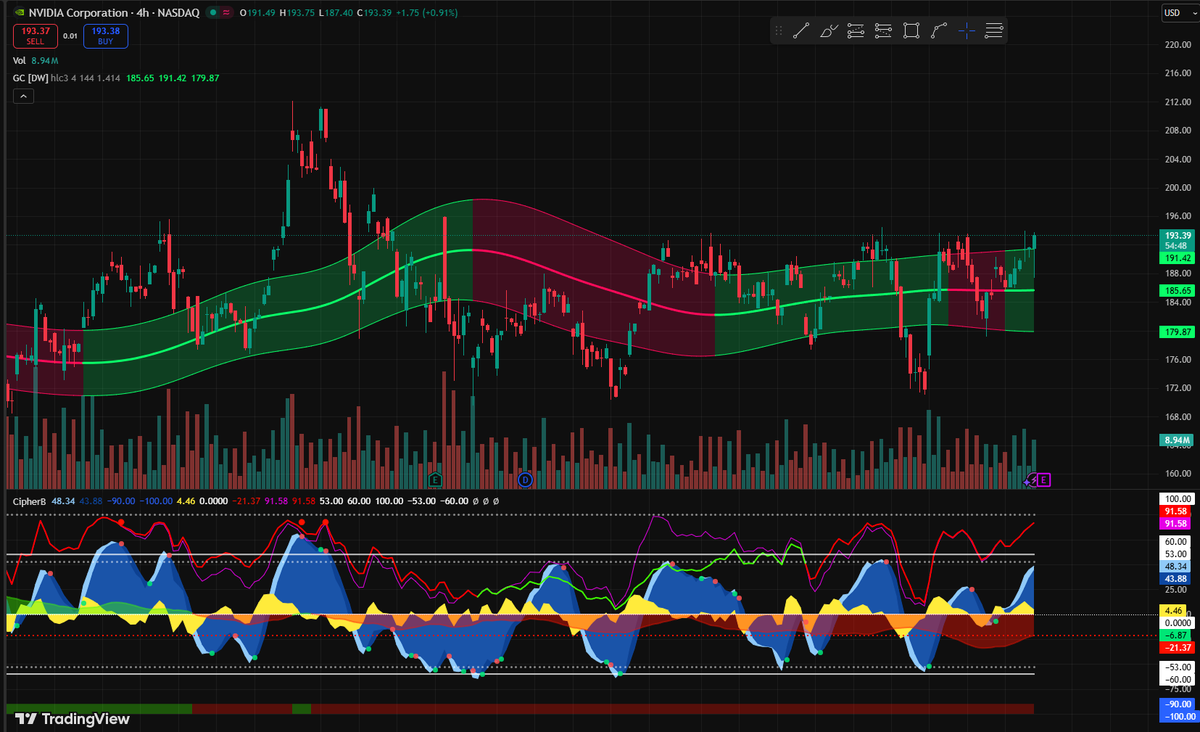Screen dimensions: 1200x732
Task: Select the Path drawing tool
Action: coord(938,31)
